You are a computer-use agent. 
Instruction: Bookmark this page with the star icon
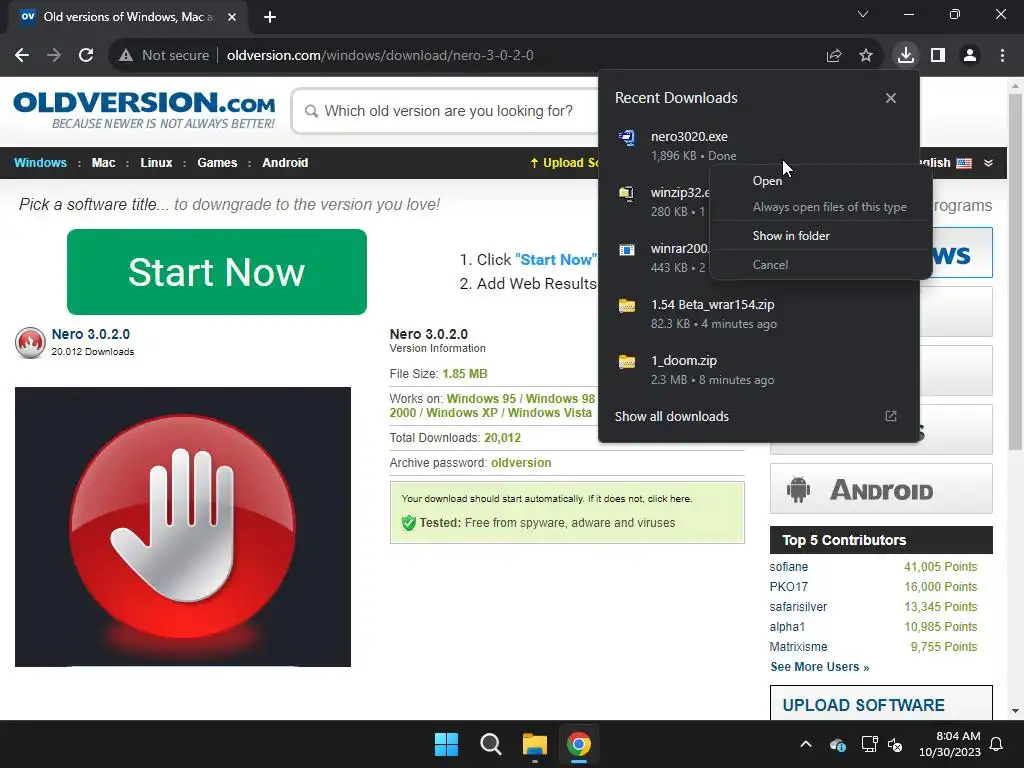866,56
